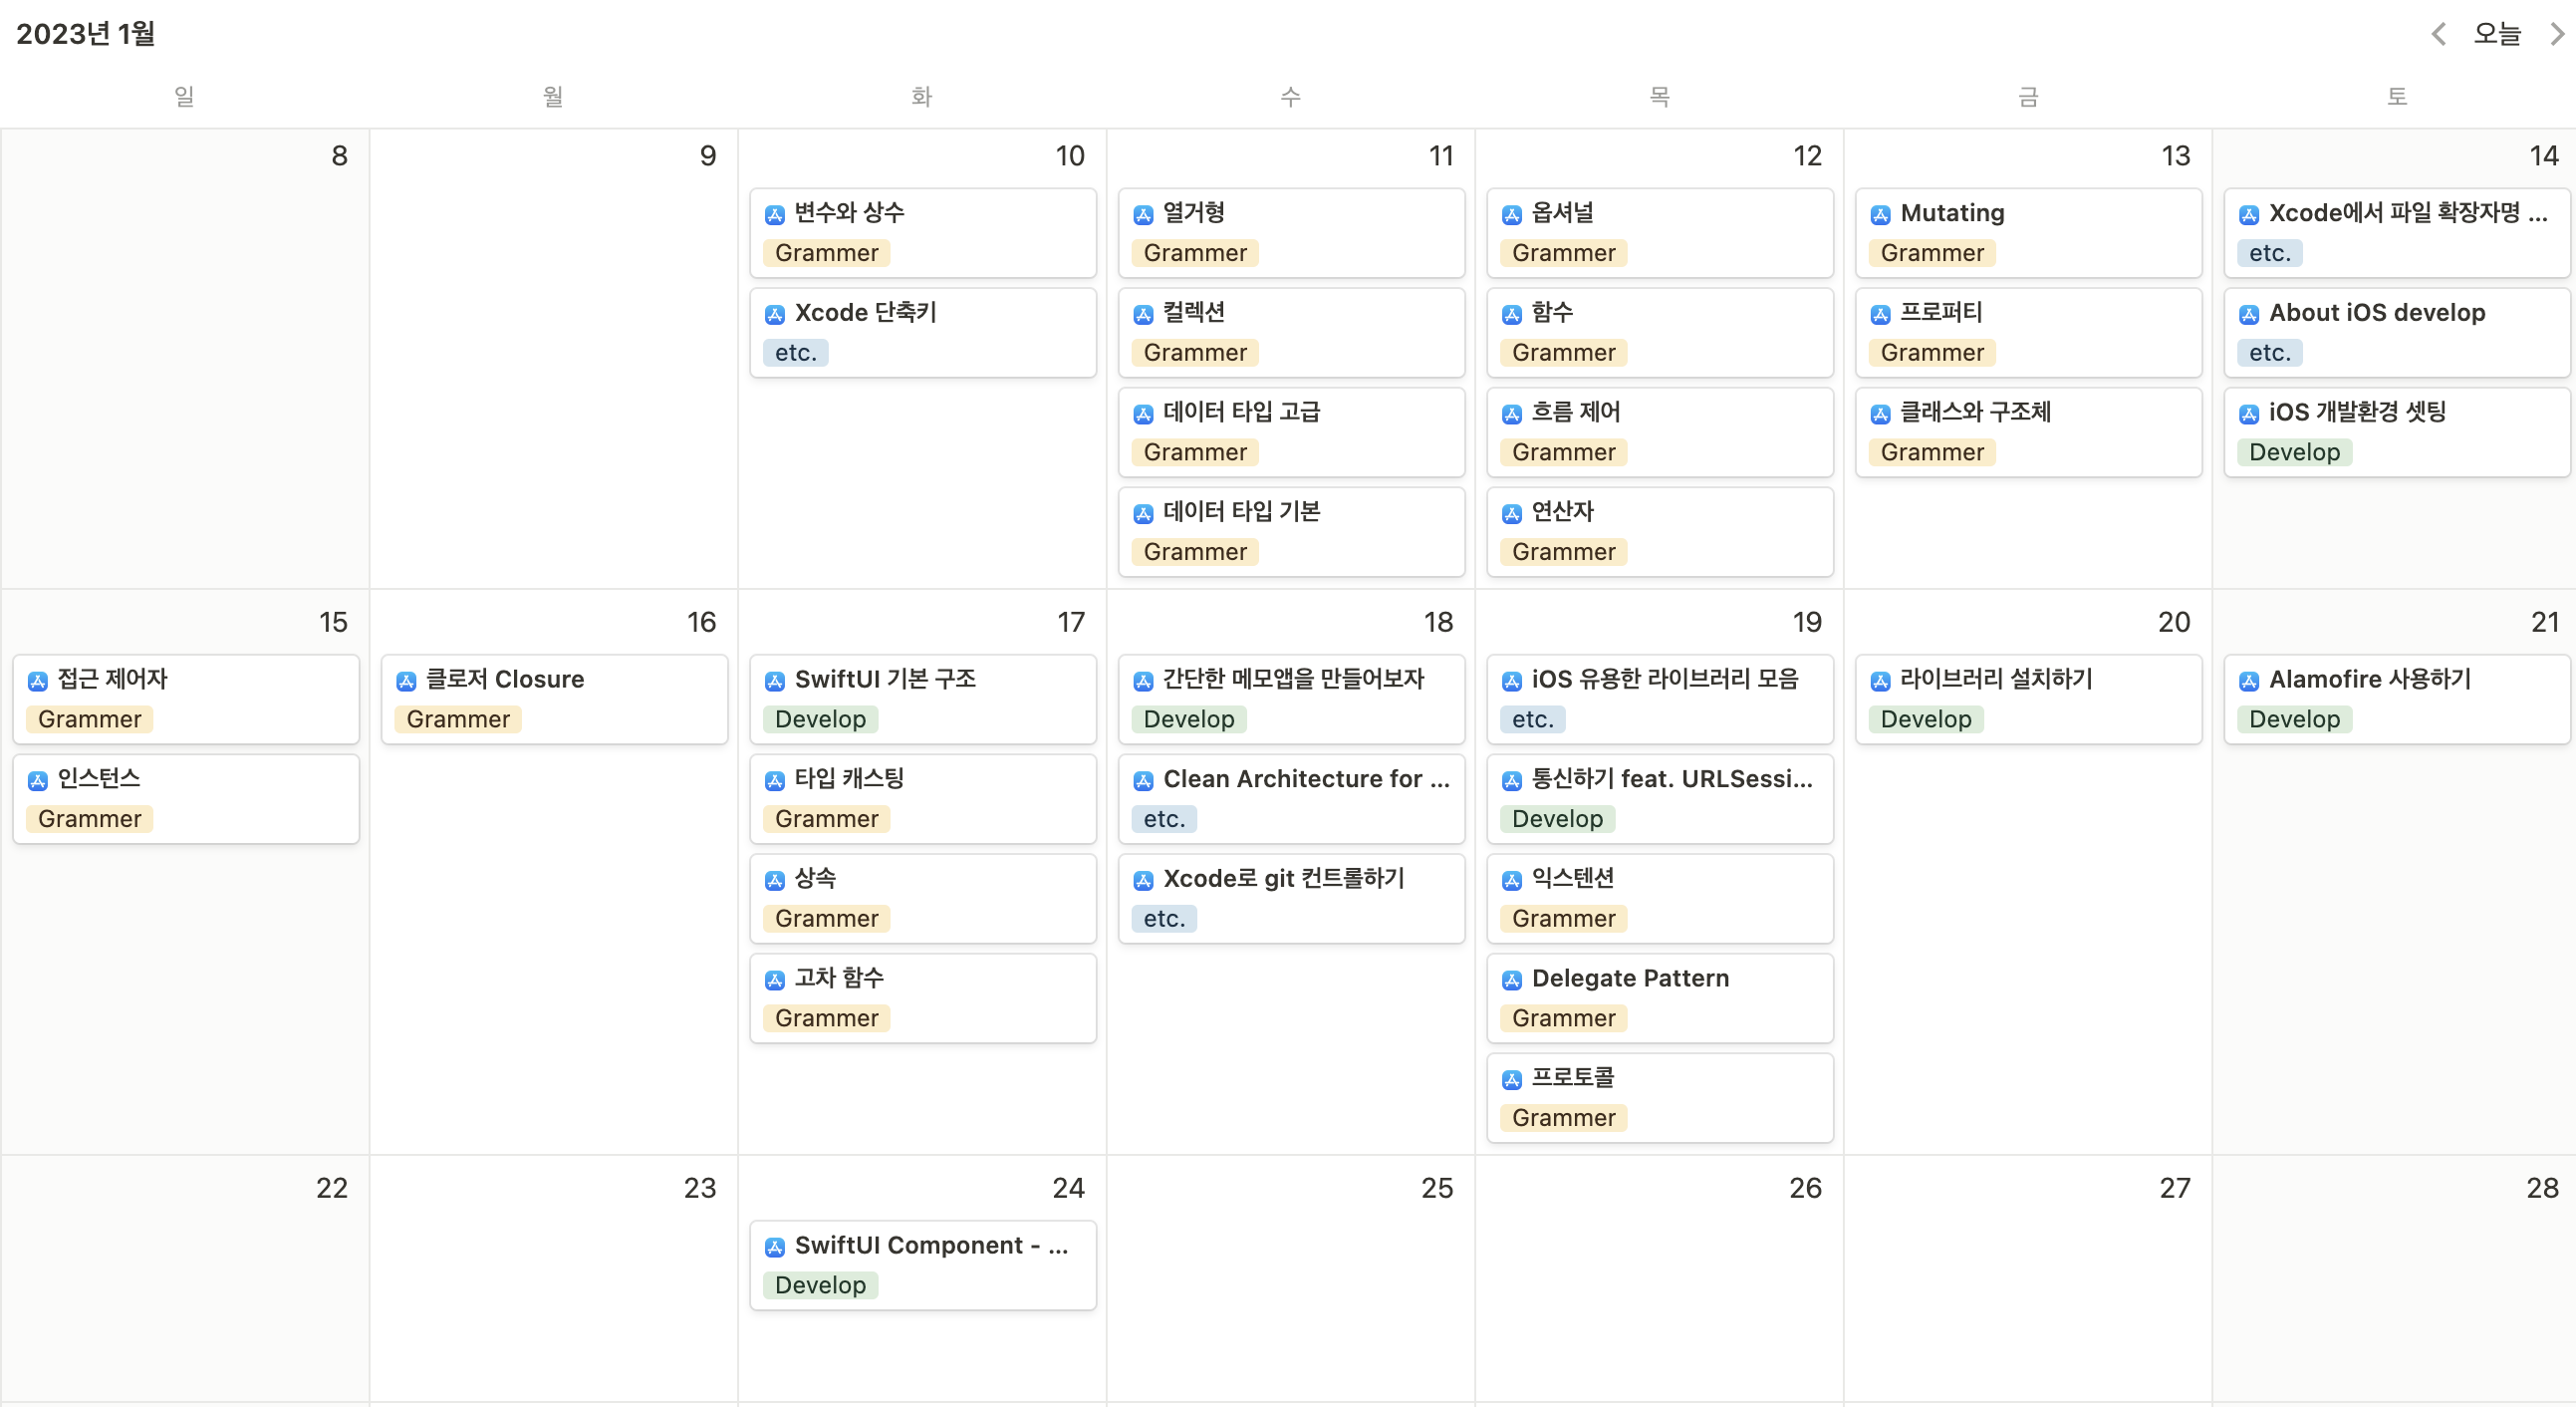Go to next month with right chevron
The height and width of the screenshot is (1407, 2576).
coord(2556,34)
